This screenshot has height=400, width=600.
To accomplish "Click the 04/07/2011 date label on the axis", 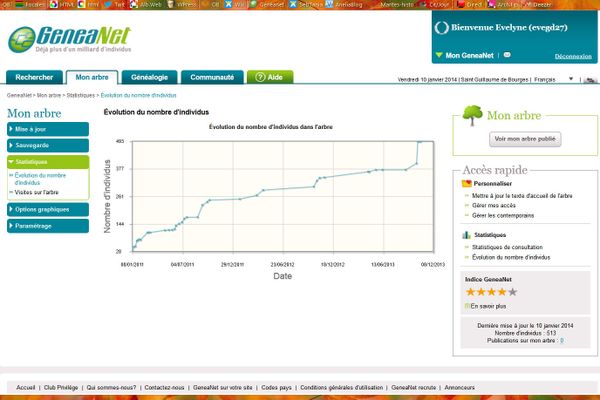I will (x=183, y=264).
